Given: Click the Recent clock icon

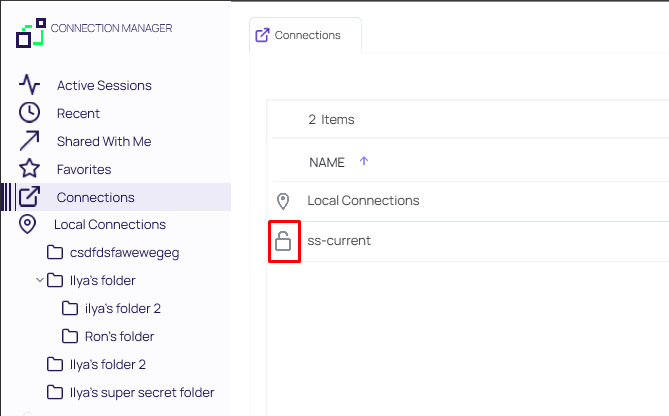Looking at the screenshot, I should click(29, 113).
